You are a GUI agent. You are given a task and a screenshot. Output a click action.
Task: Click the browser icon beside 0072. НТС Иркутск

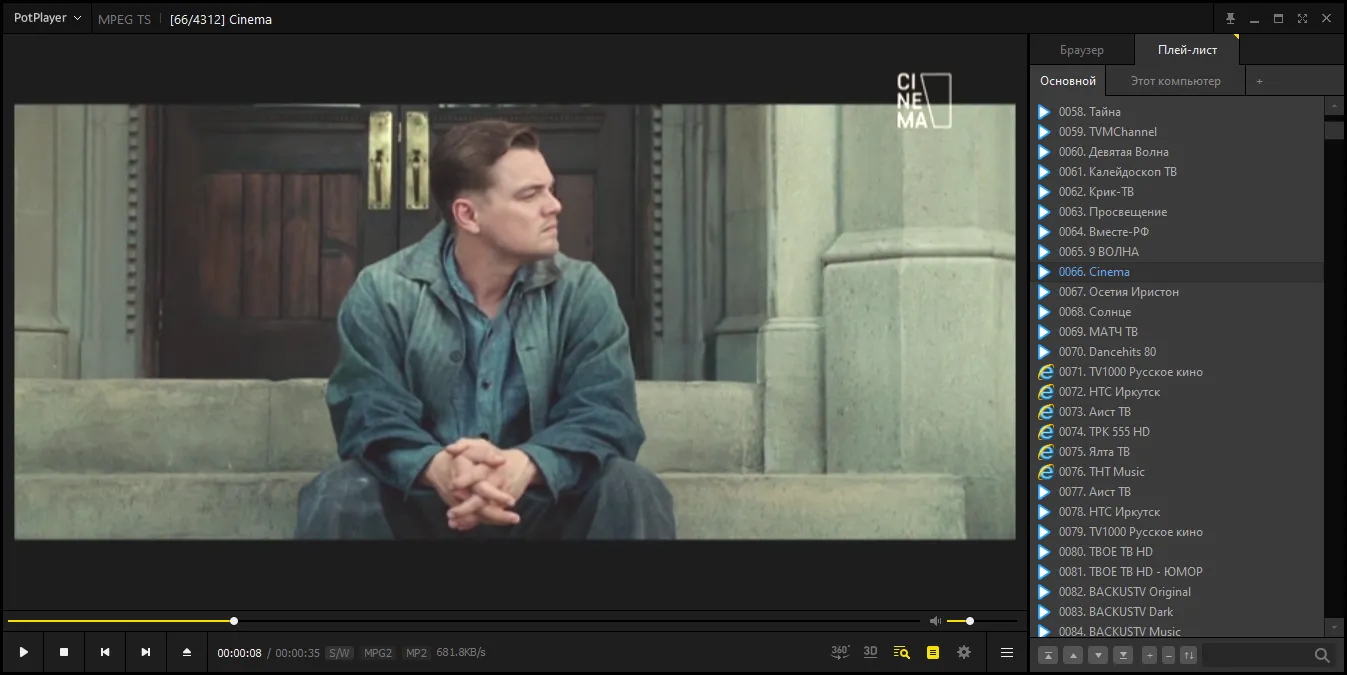pos(1046,392)
